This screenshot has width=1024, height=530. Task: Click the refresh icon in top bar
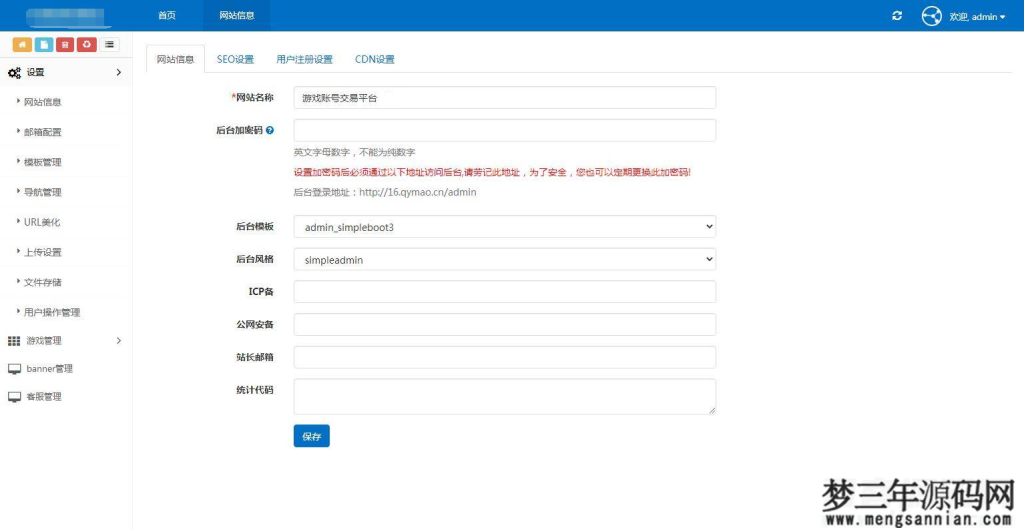(x=897, y=16)
